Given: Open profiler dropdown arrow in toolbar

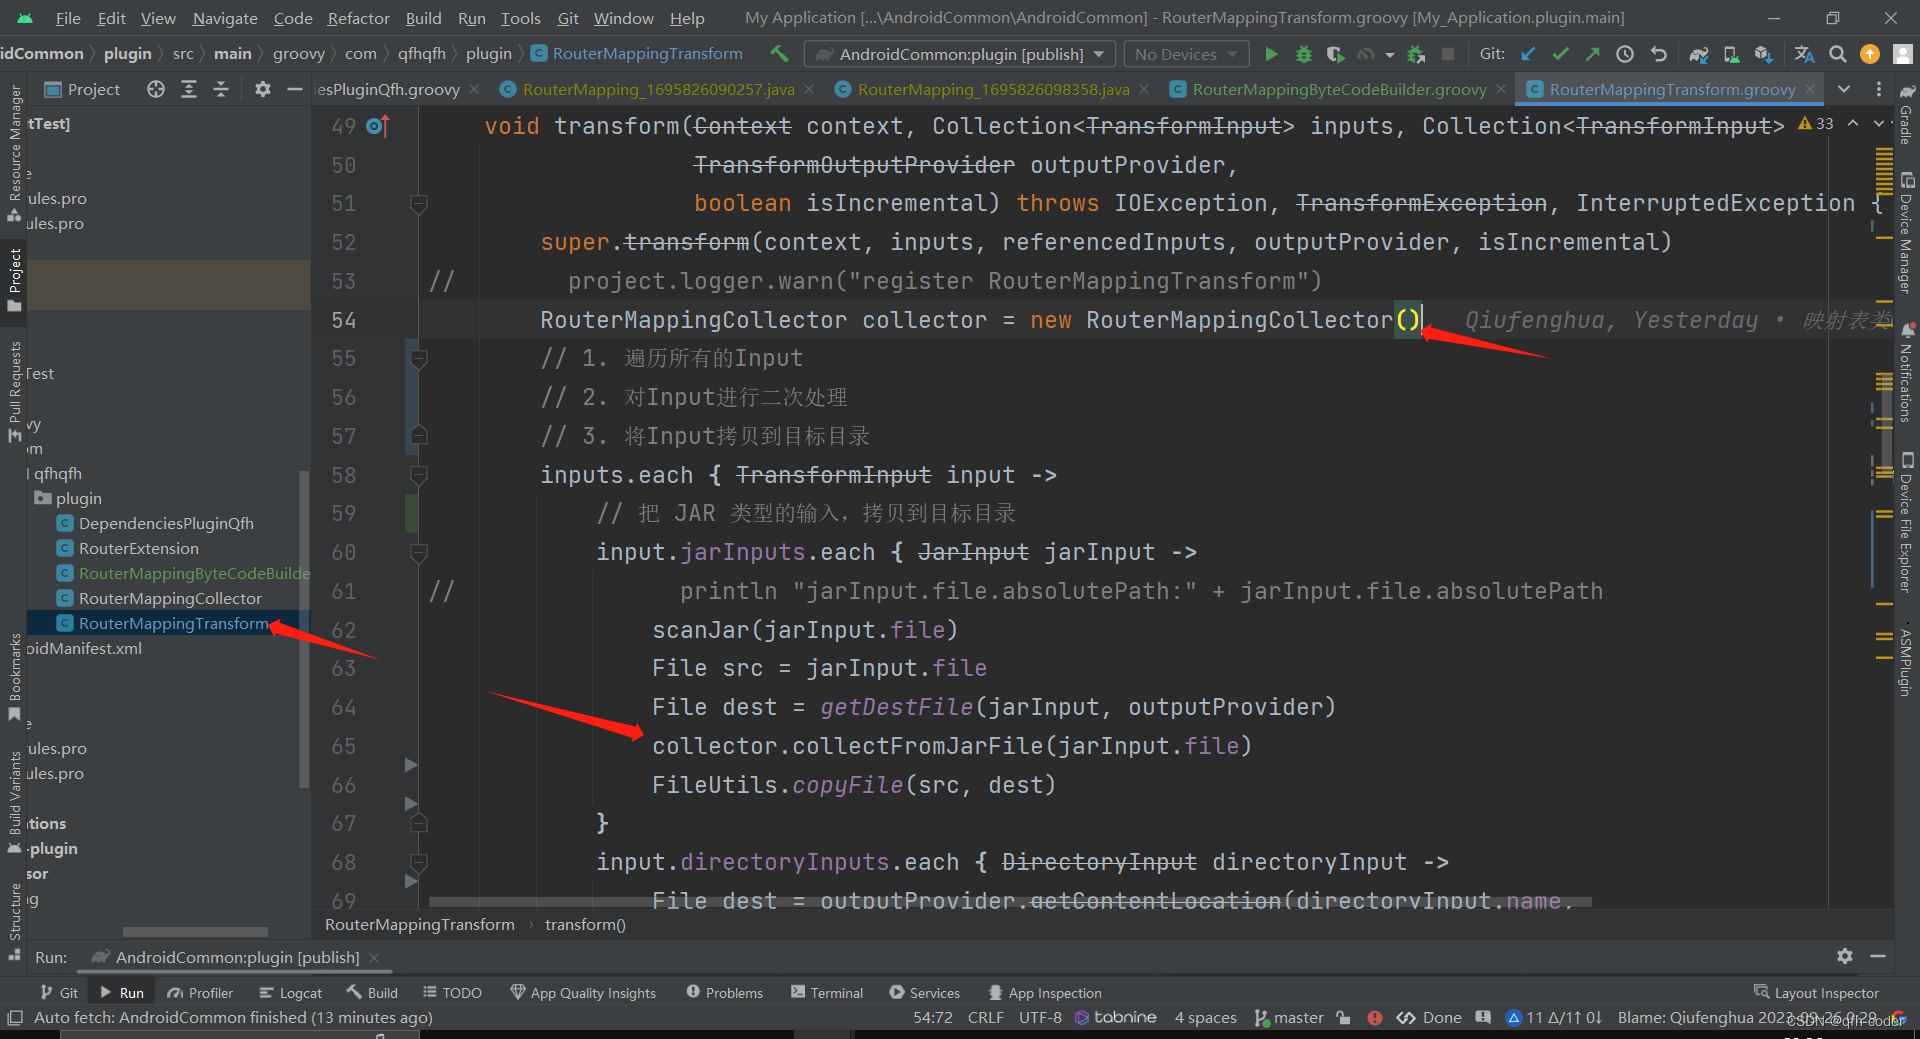Looking at the screenshot, I should click(1389, 55).
